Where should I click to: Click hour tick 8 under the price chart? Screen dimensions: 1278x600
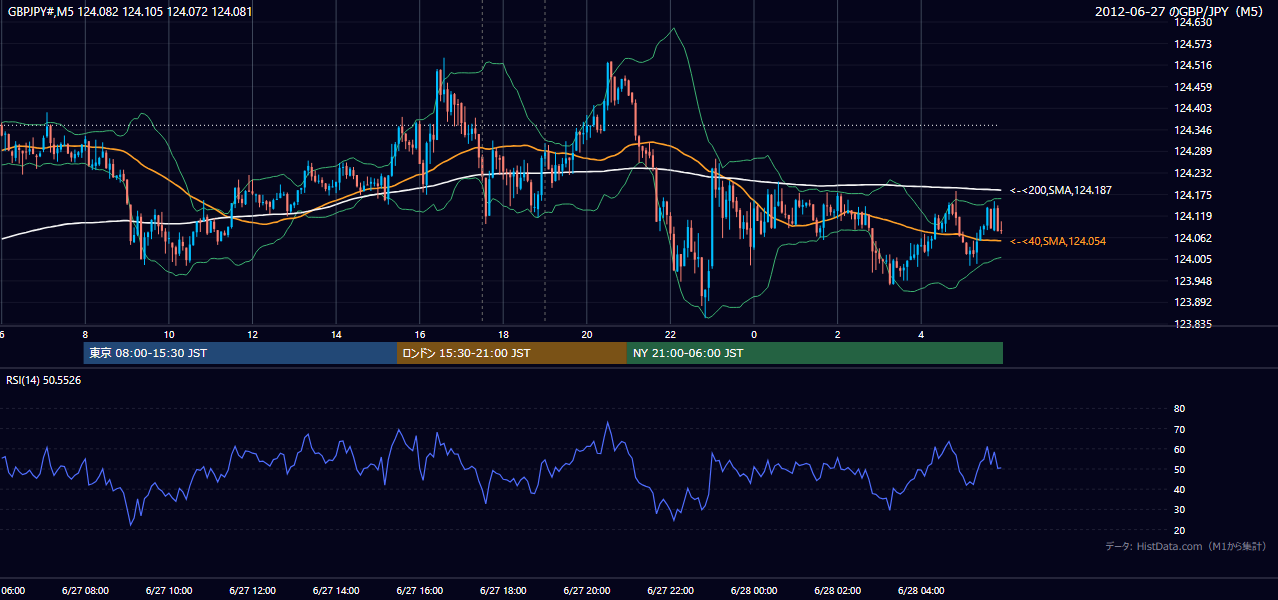85,335
